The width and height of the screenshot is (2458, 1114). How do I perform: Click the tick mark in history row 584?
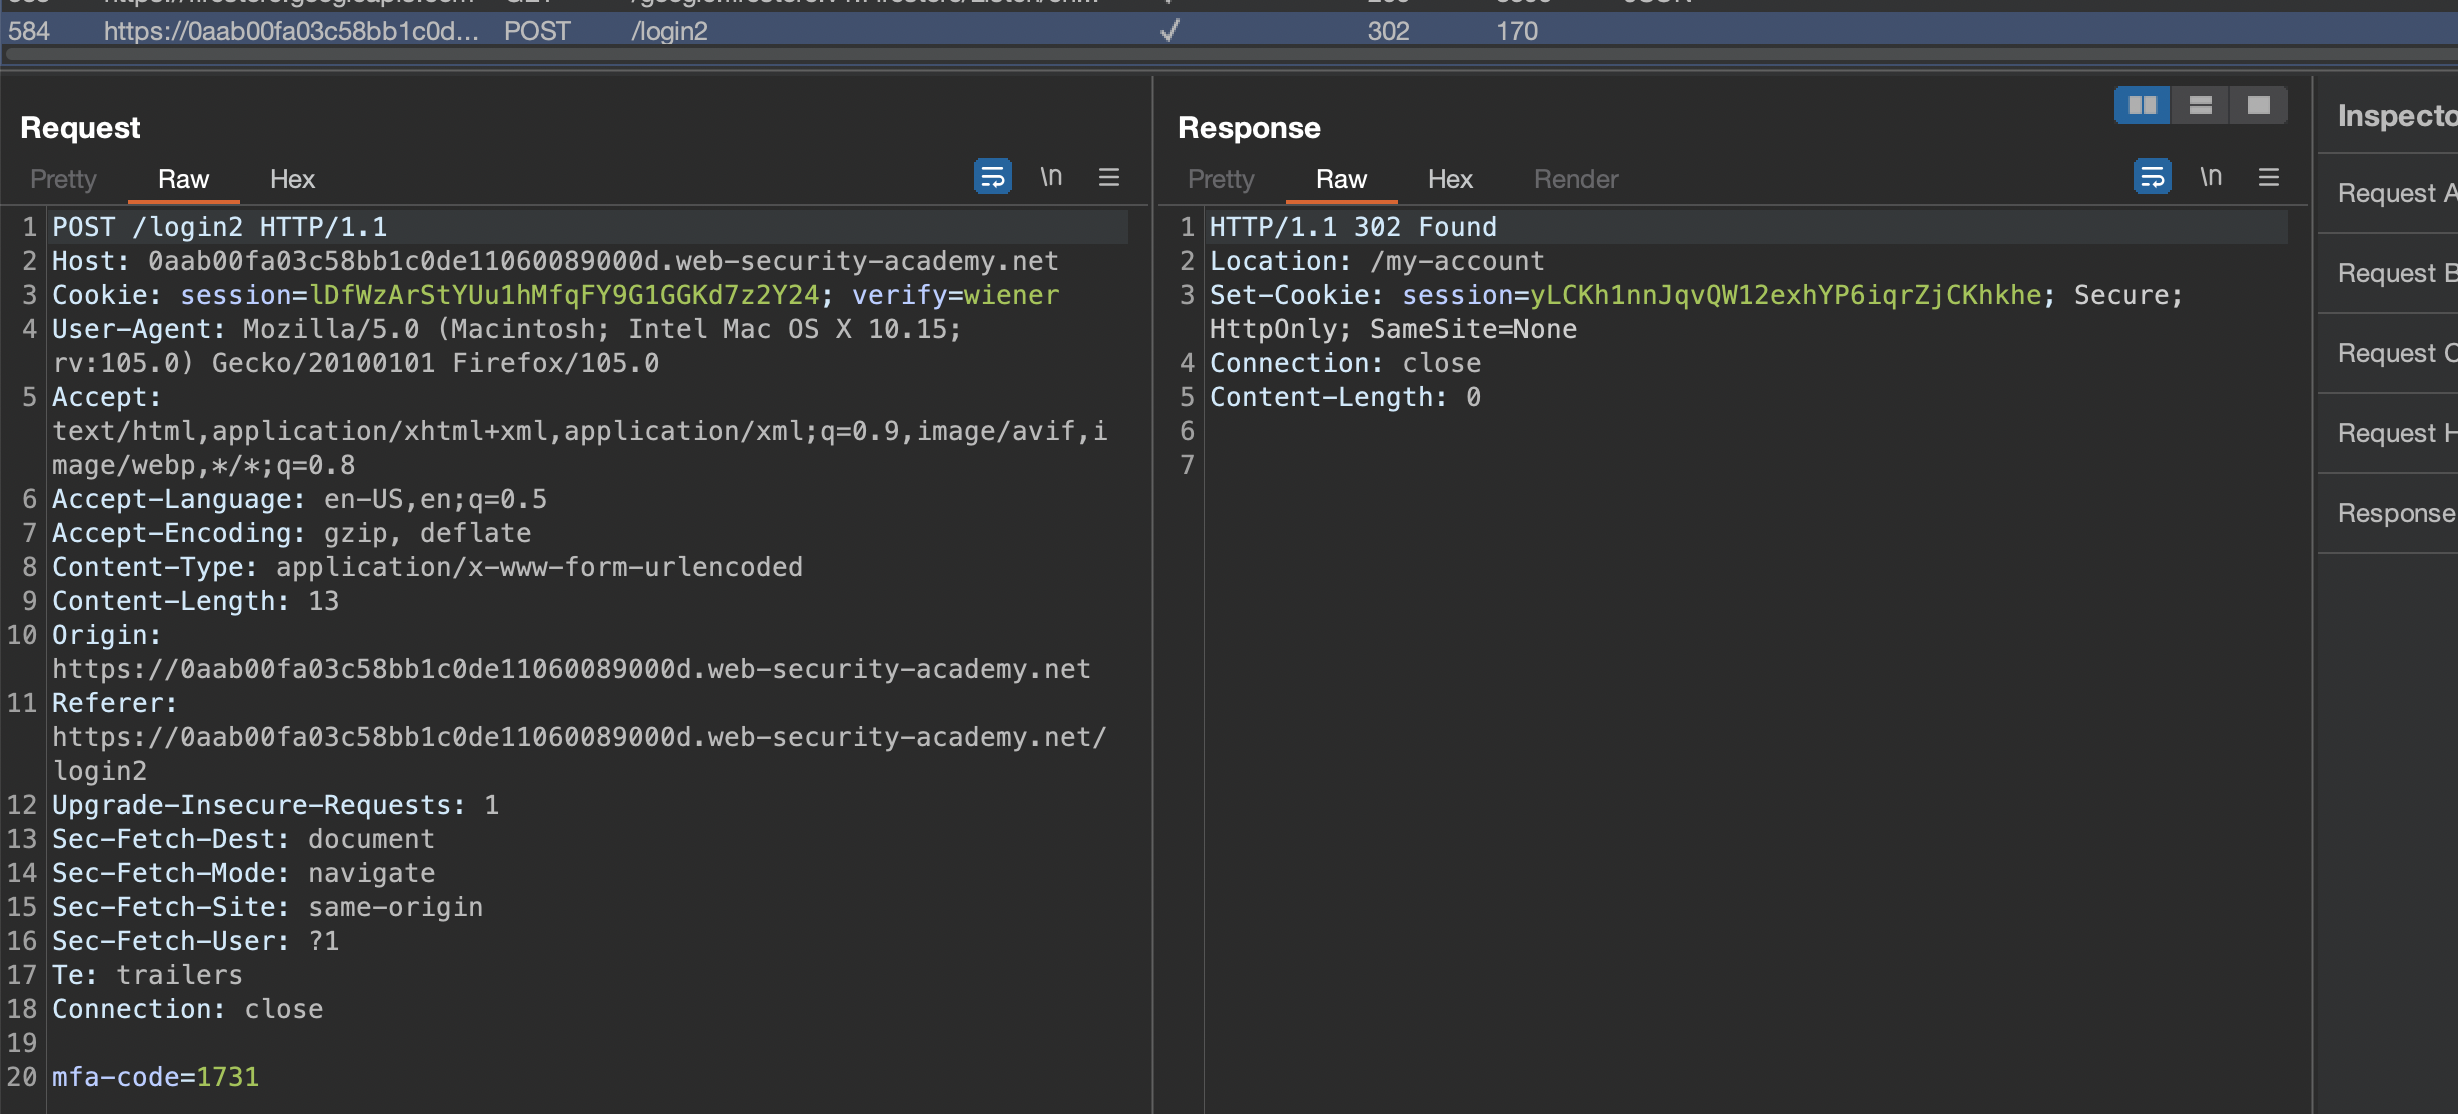pyautogui.click(x=1169, y=31)
